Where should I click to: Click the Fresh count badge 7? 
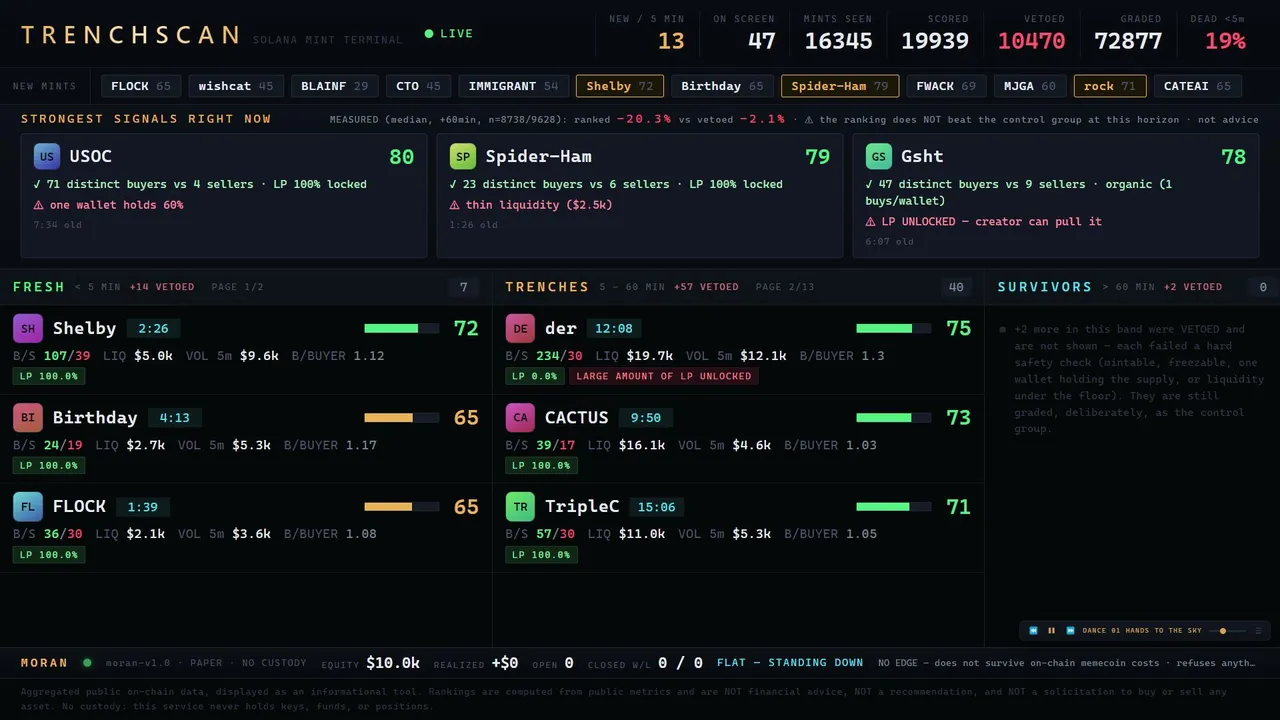click(x=464, y=287)
